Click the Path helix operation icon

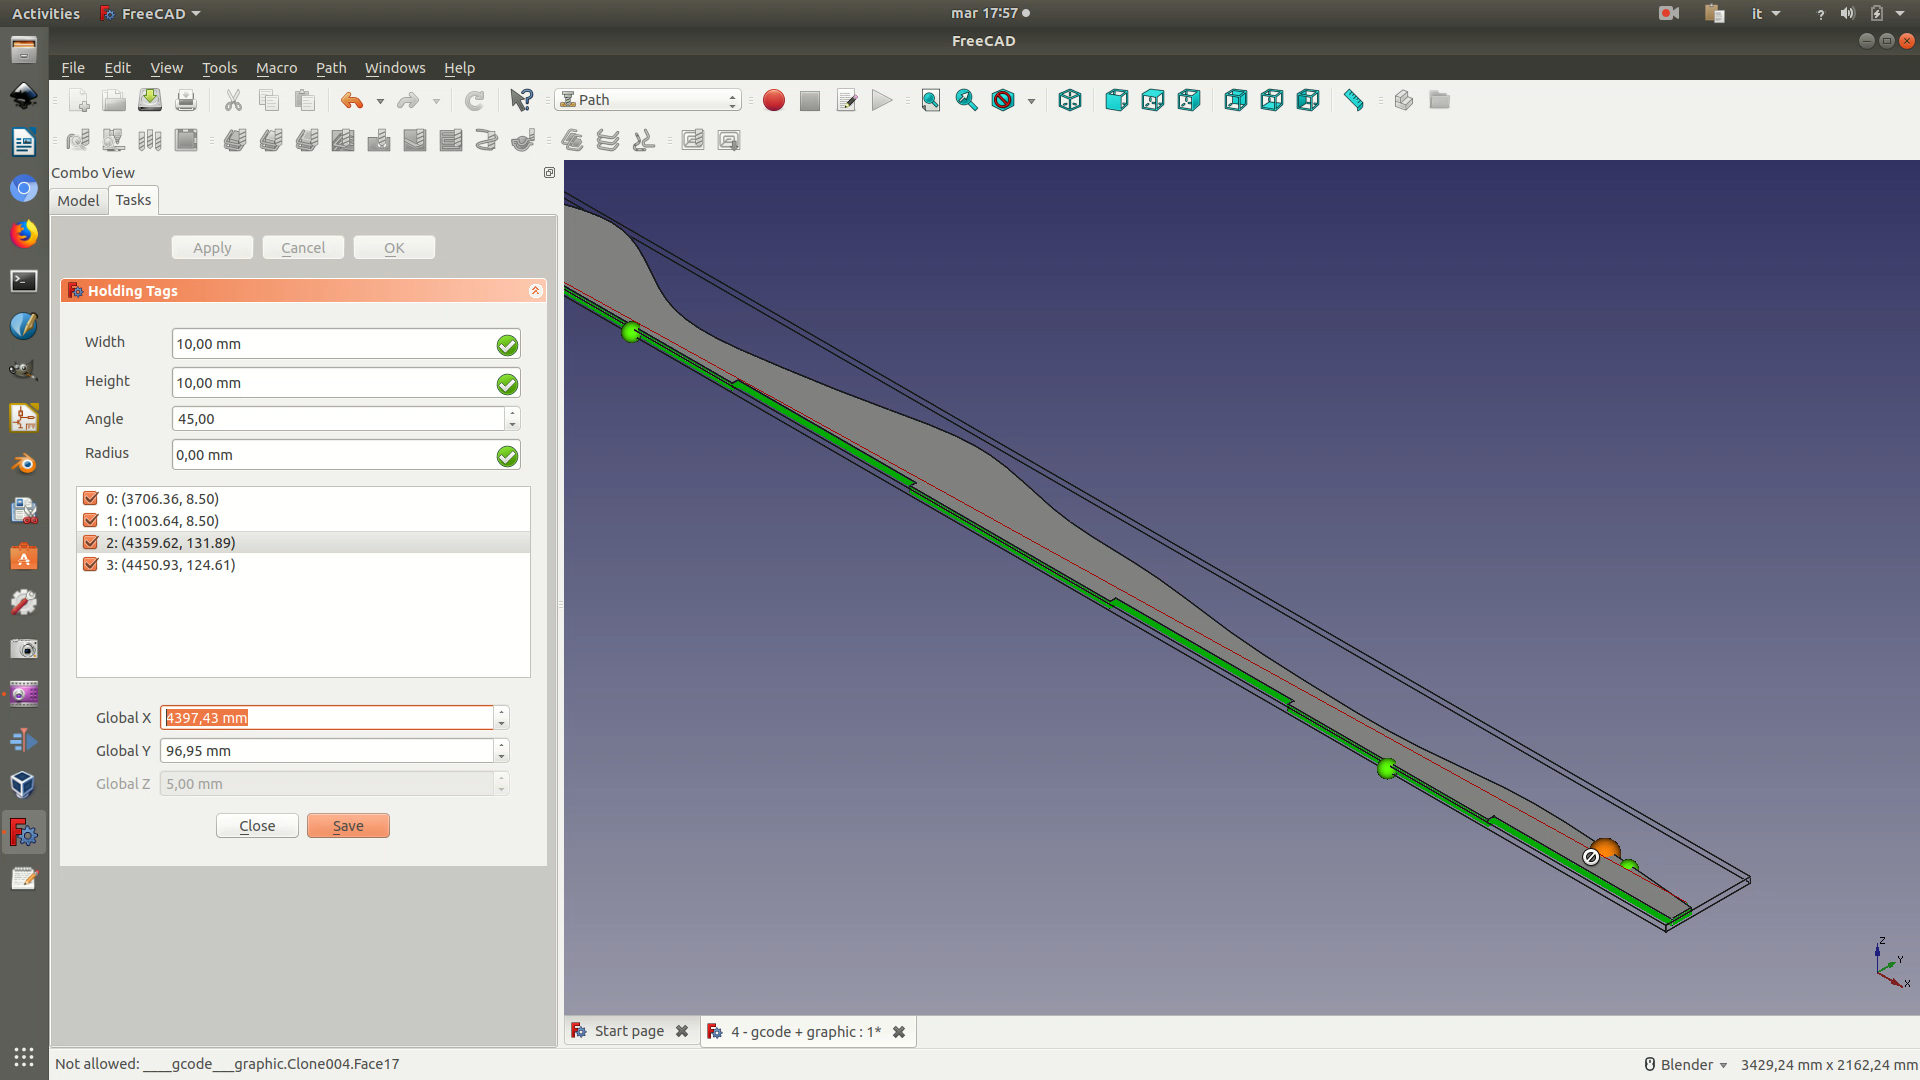pos(487,140)
